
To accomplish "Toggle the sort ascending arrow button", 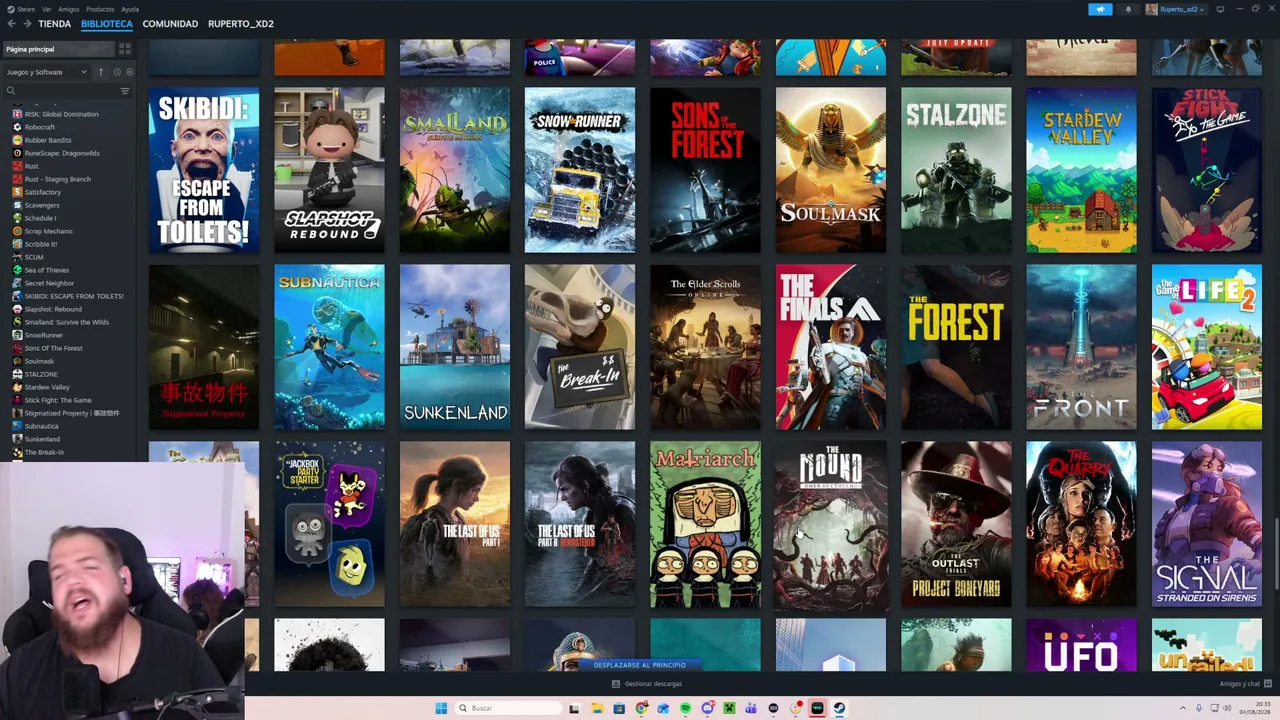I will [101, 72].
